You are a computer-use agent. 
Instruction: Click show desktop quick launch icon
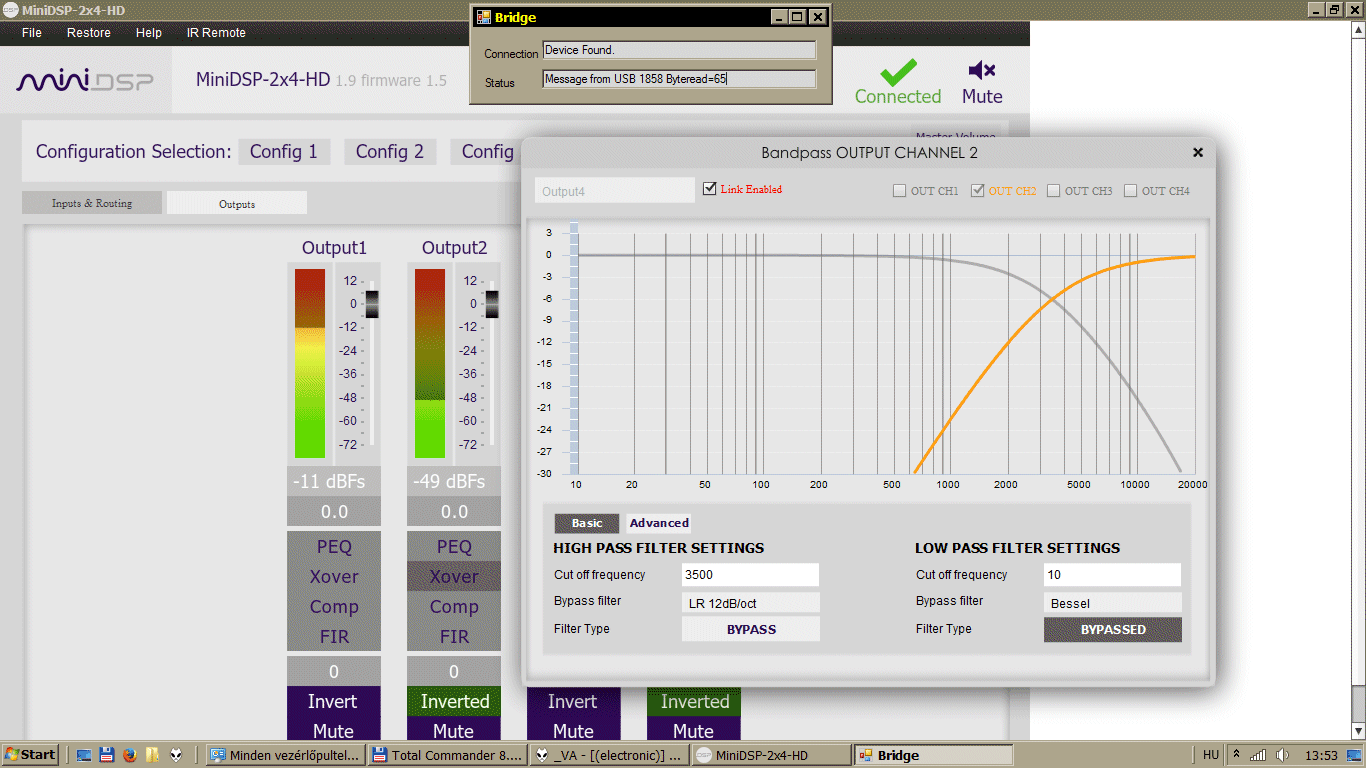84,755
